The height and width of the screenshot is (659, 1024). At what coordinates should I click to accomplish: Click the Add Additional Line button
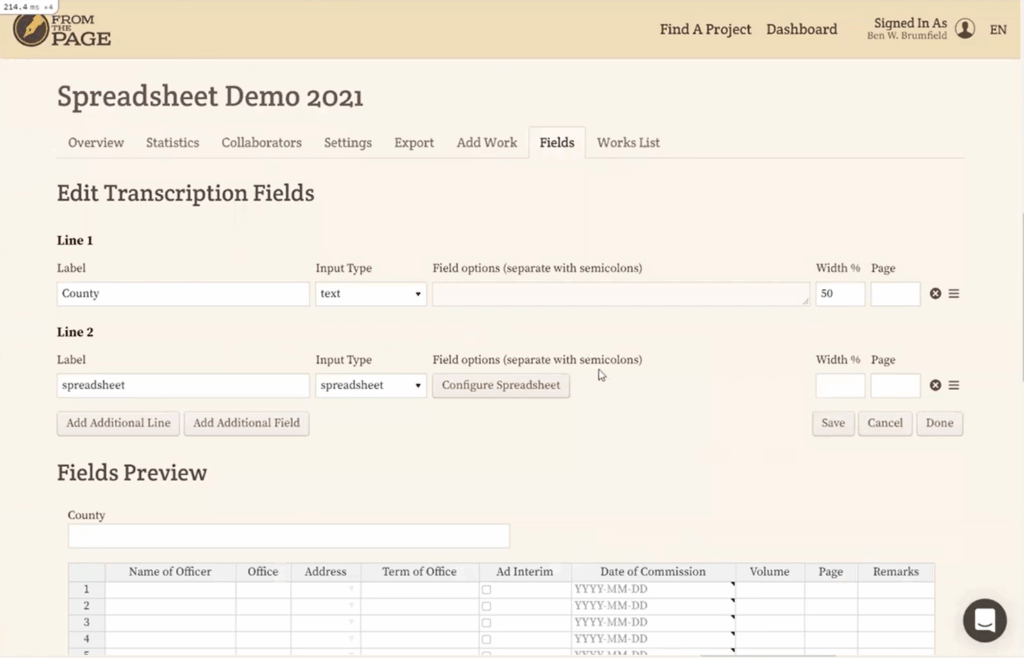[x=118, y=423]
